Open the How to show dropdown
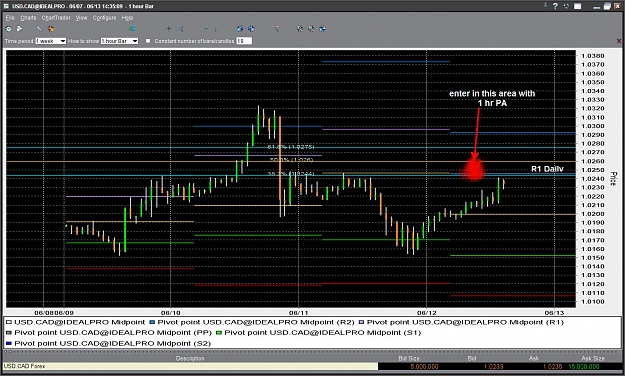The image size is (625, 376). pos(119,41)
